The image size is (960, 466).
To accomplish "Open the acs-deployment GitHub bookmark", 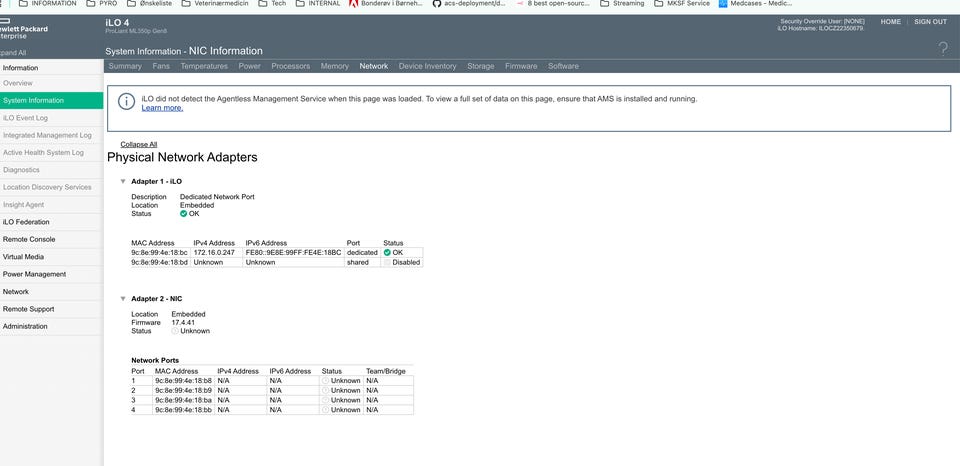I will 469,4.
